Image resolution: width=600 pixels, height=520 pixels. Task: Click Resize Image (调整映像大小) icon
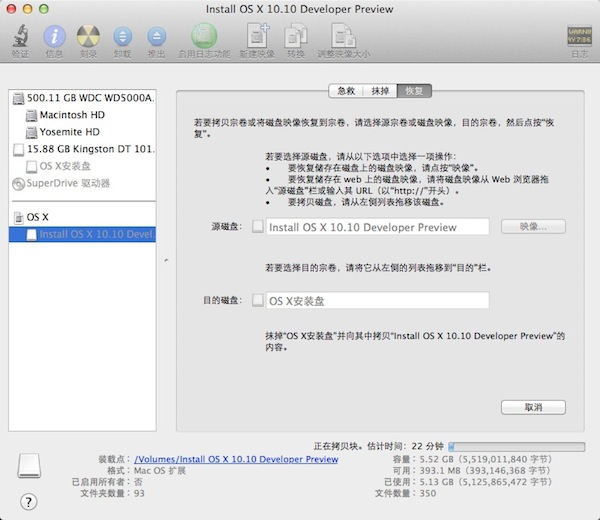(343, 36)
